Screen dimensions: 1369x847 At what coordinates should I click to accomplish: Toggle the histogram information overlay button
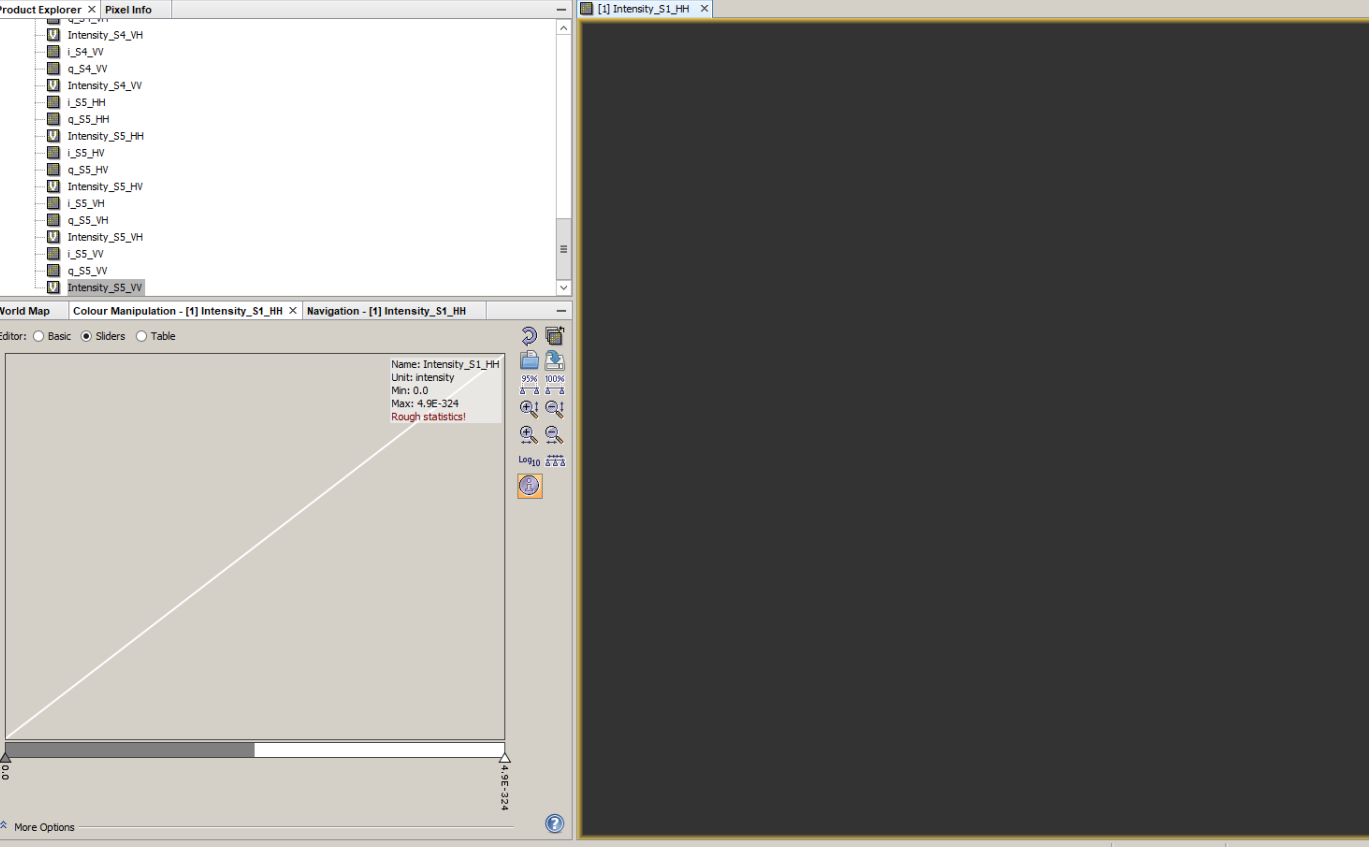529,486
